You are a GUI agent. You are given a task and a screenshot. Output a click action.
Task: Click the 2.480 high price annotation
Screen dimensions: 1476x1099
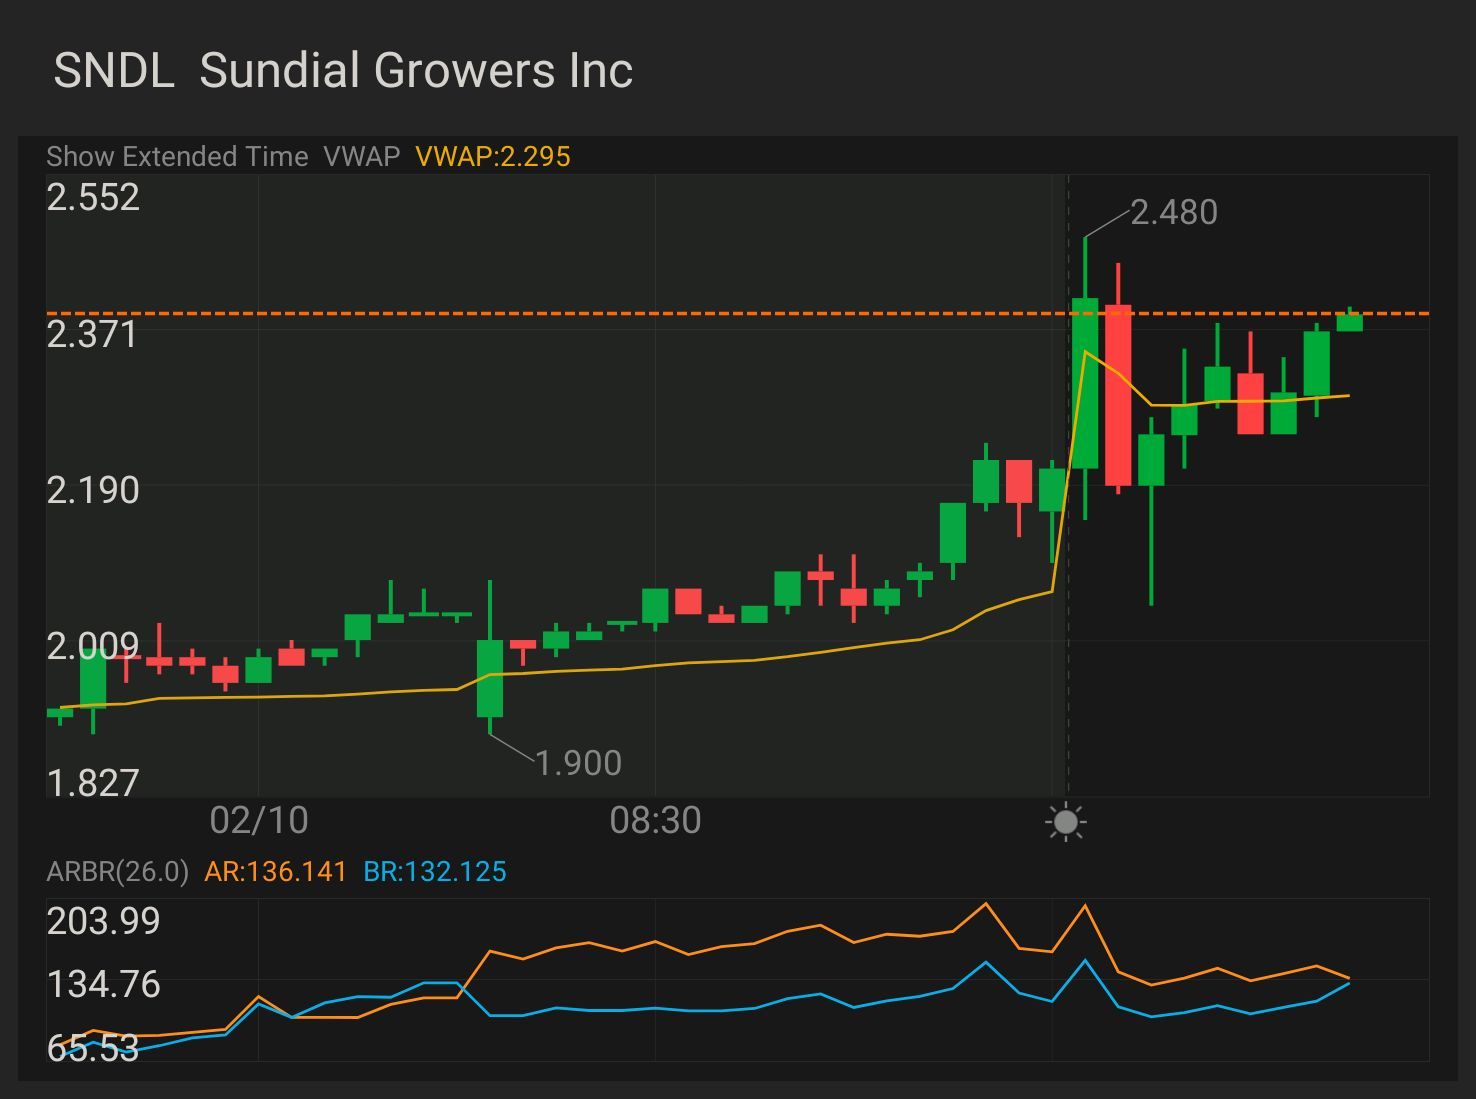click(x=1173, y=212)
